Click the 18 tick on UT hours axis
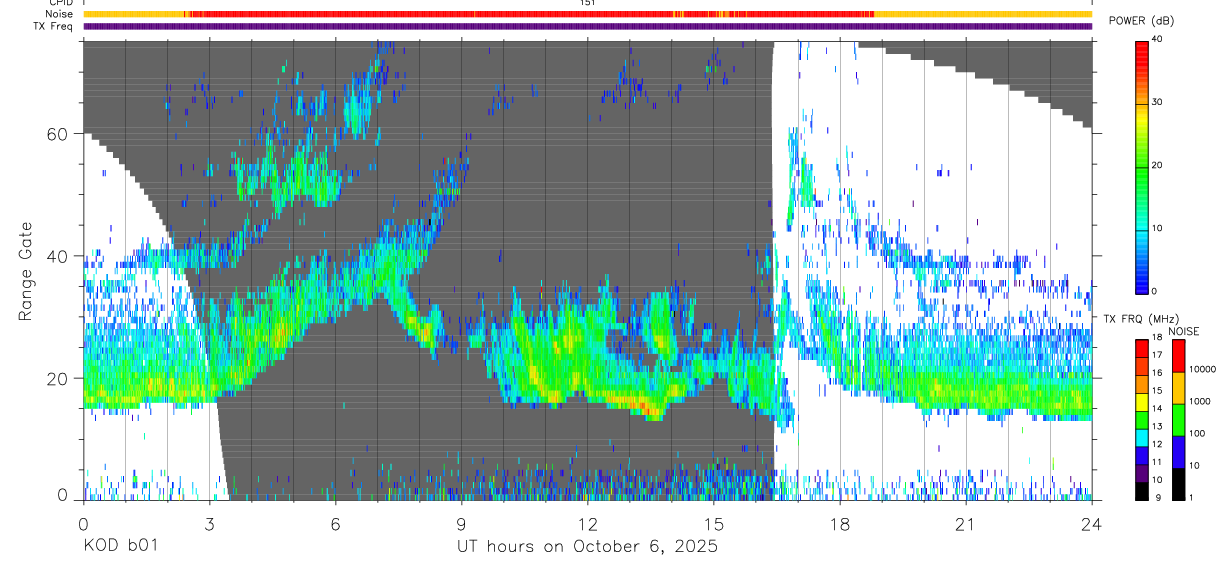This screenshot has height=567, width=1228. pos(839,524)
